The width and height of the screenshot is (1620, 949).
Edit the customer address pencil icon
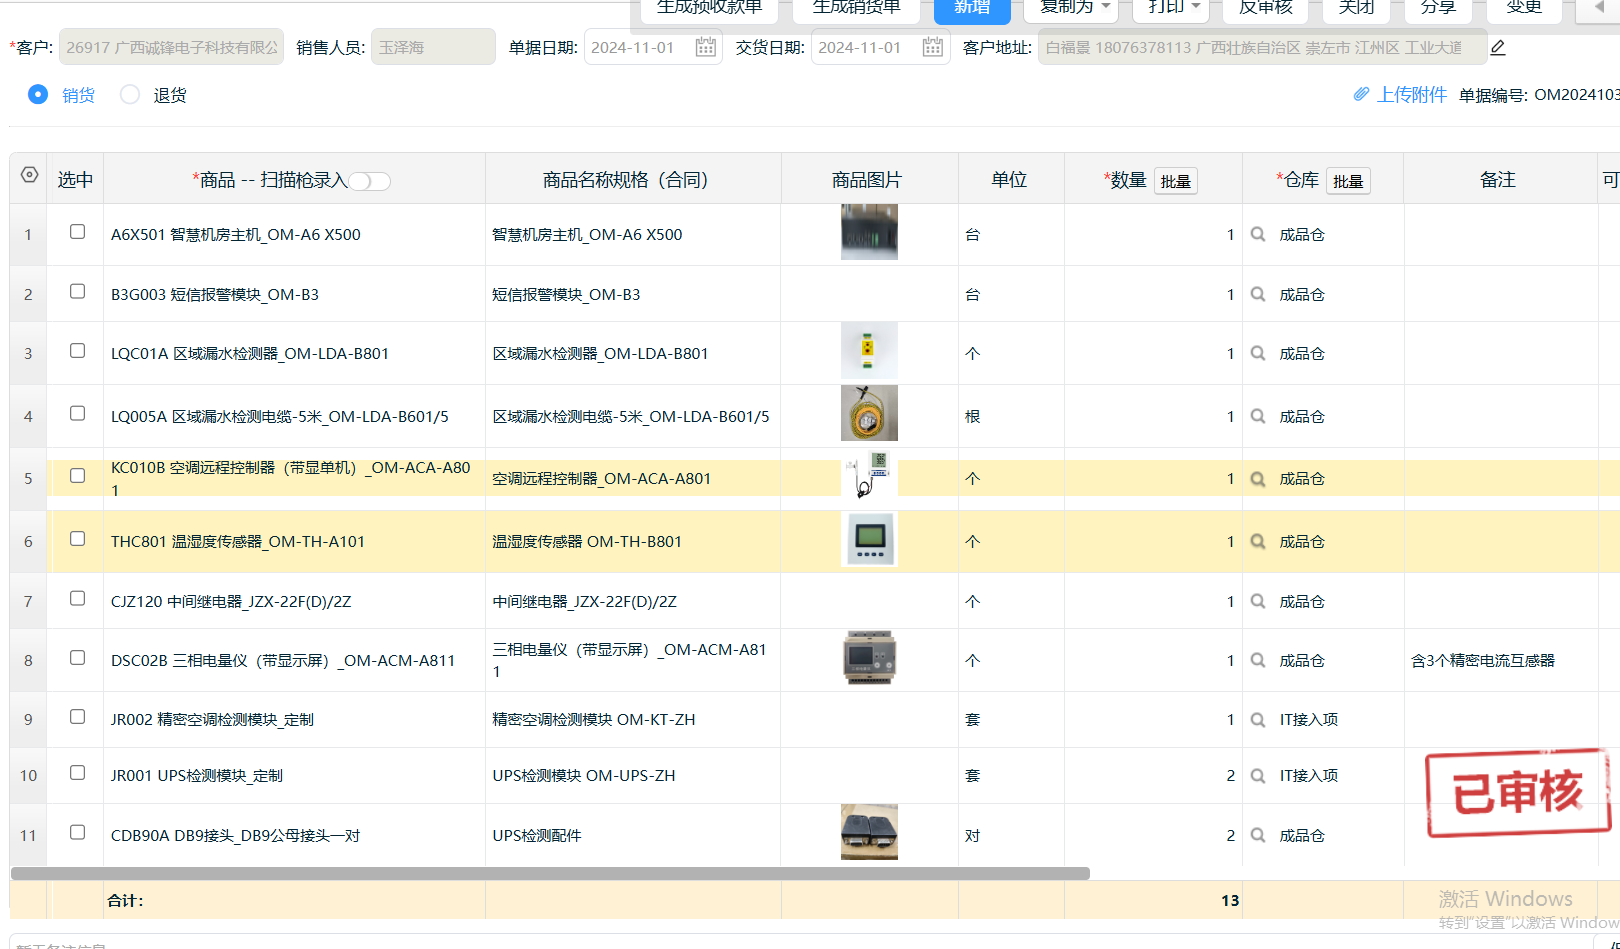point(1498,47)
